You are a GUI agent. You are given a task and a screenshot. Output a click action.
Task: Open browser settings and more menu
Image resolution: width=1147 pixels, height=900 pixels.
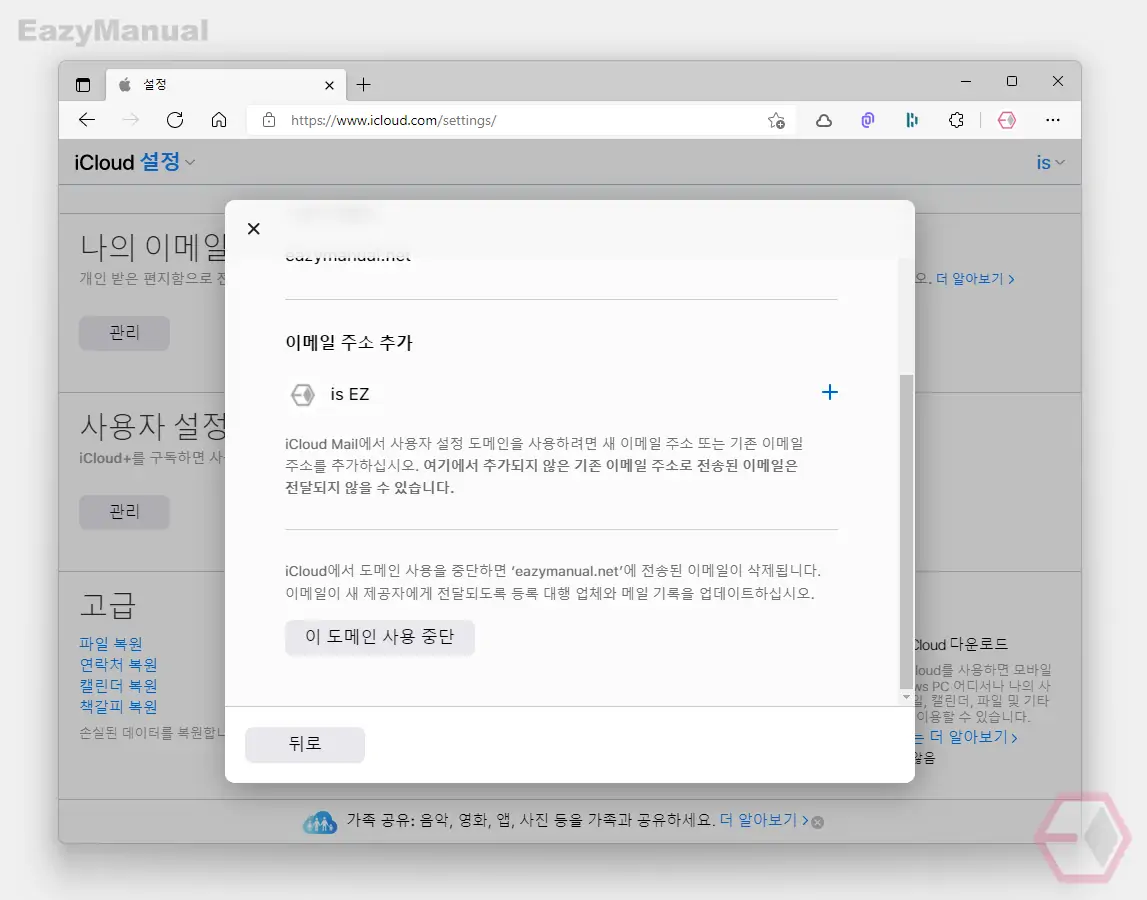[x=1053, y=120]
